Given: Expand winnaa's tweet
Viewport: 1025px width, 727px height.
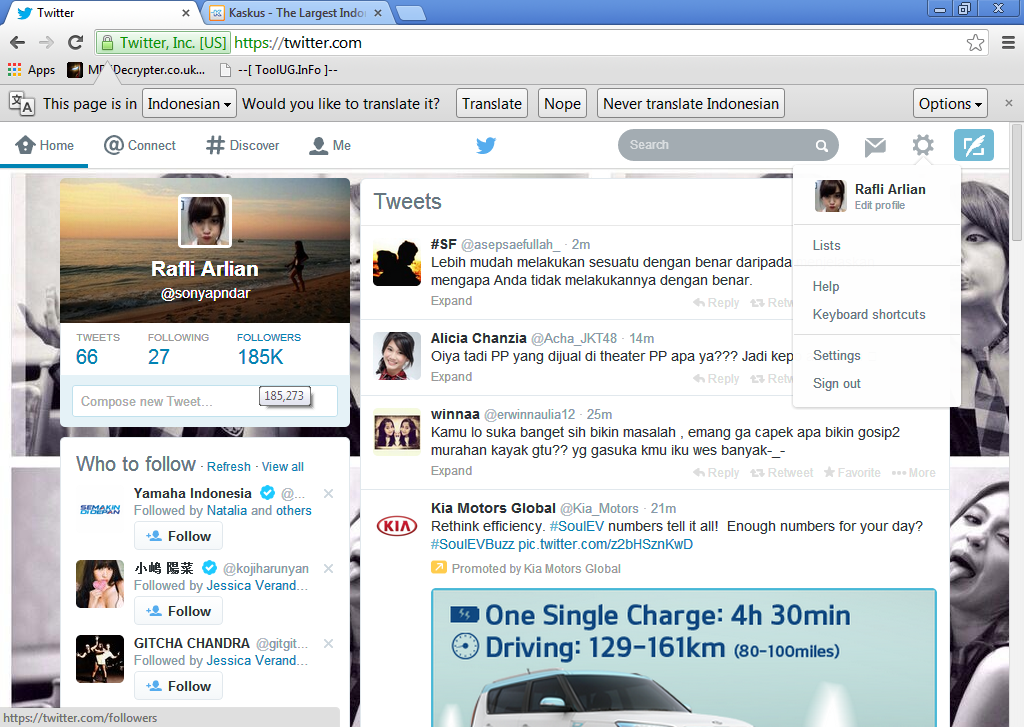Looking at the screenshot, I should (451, 471).
